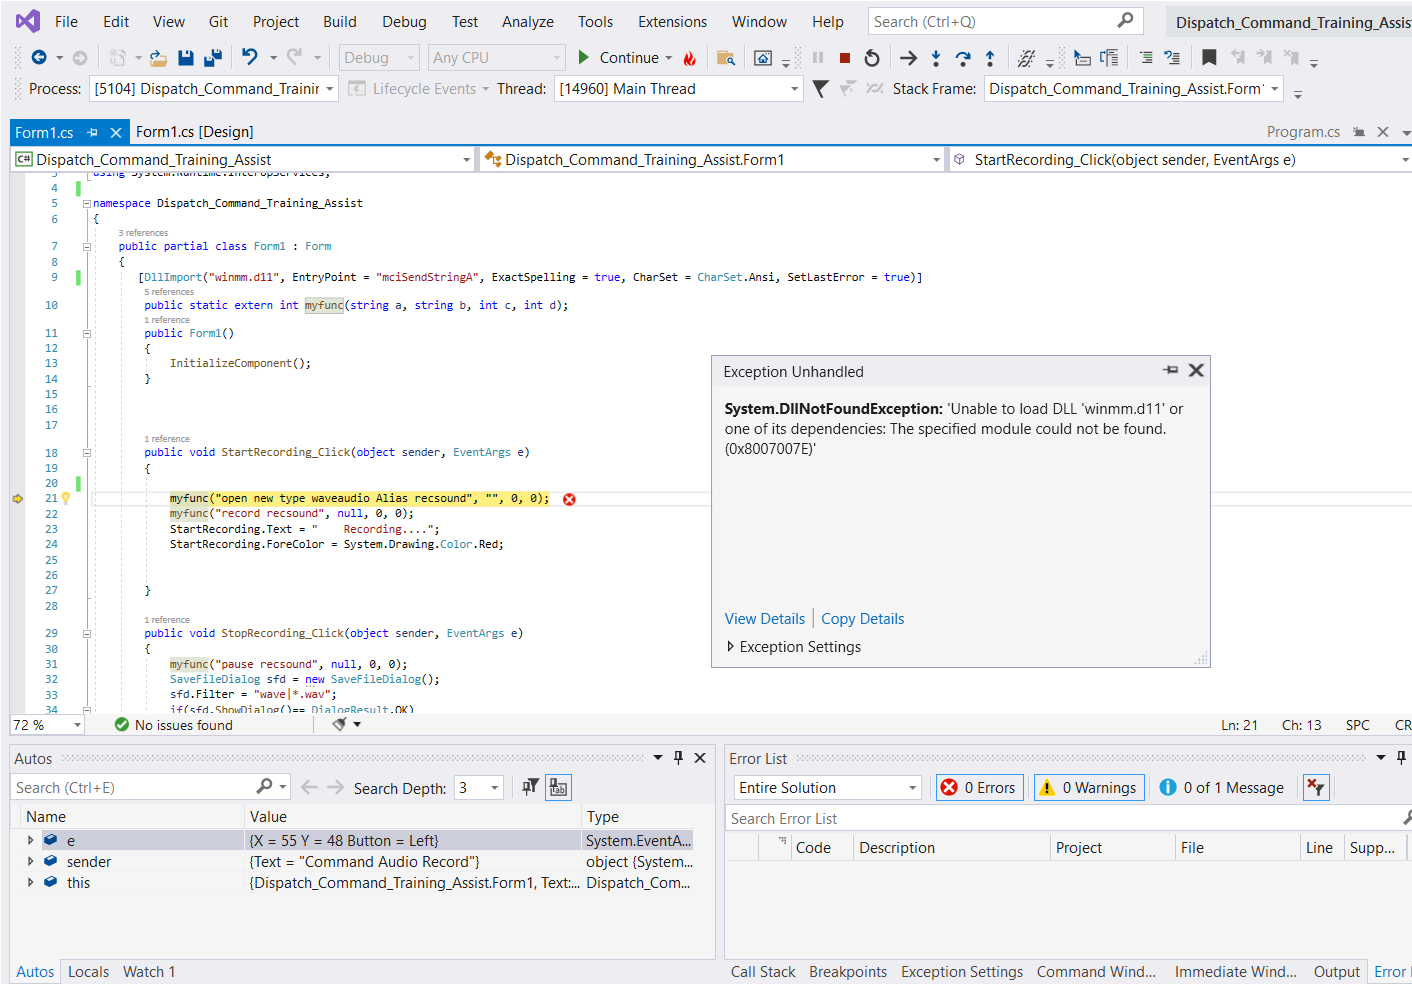The image size is (1412, 984).
Task: Click the View Details link
Action: (x=765, y=619)
